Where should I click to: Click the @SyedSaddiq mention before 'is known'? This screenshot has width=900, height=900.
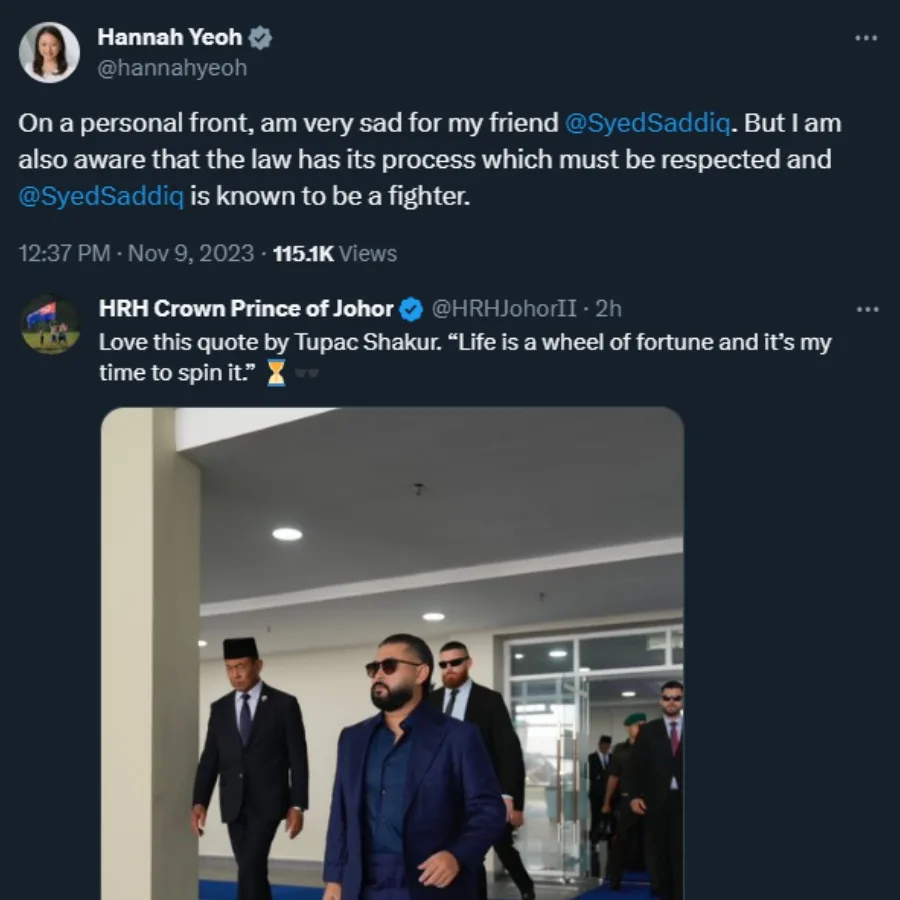coord(101,196)
